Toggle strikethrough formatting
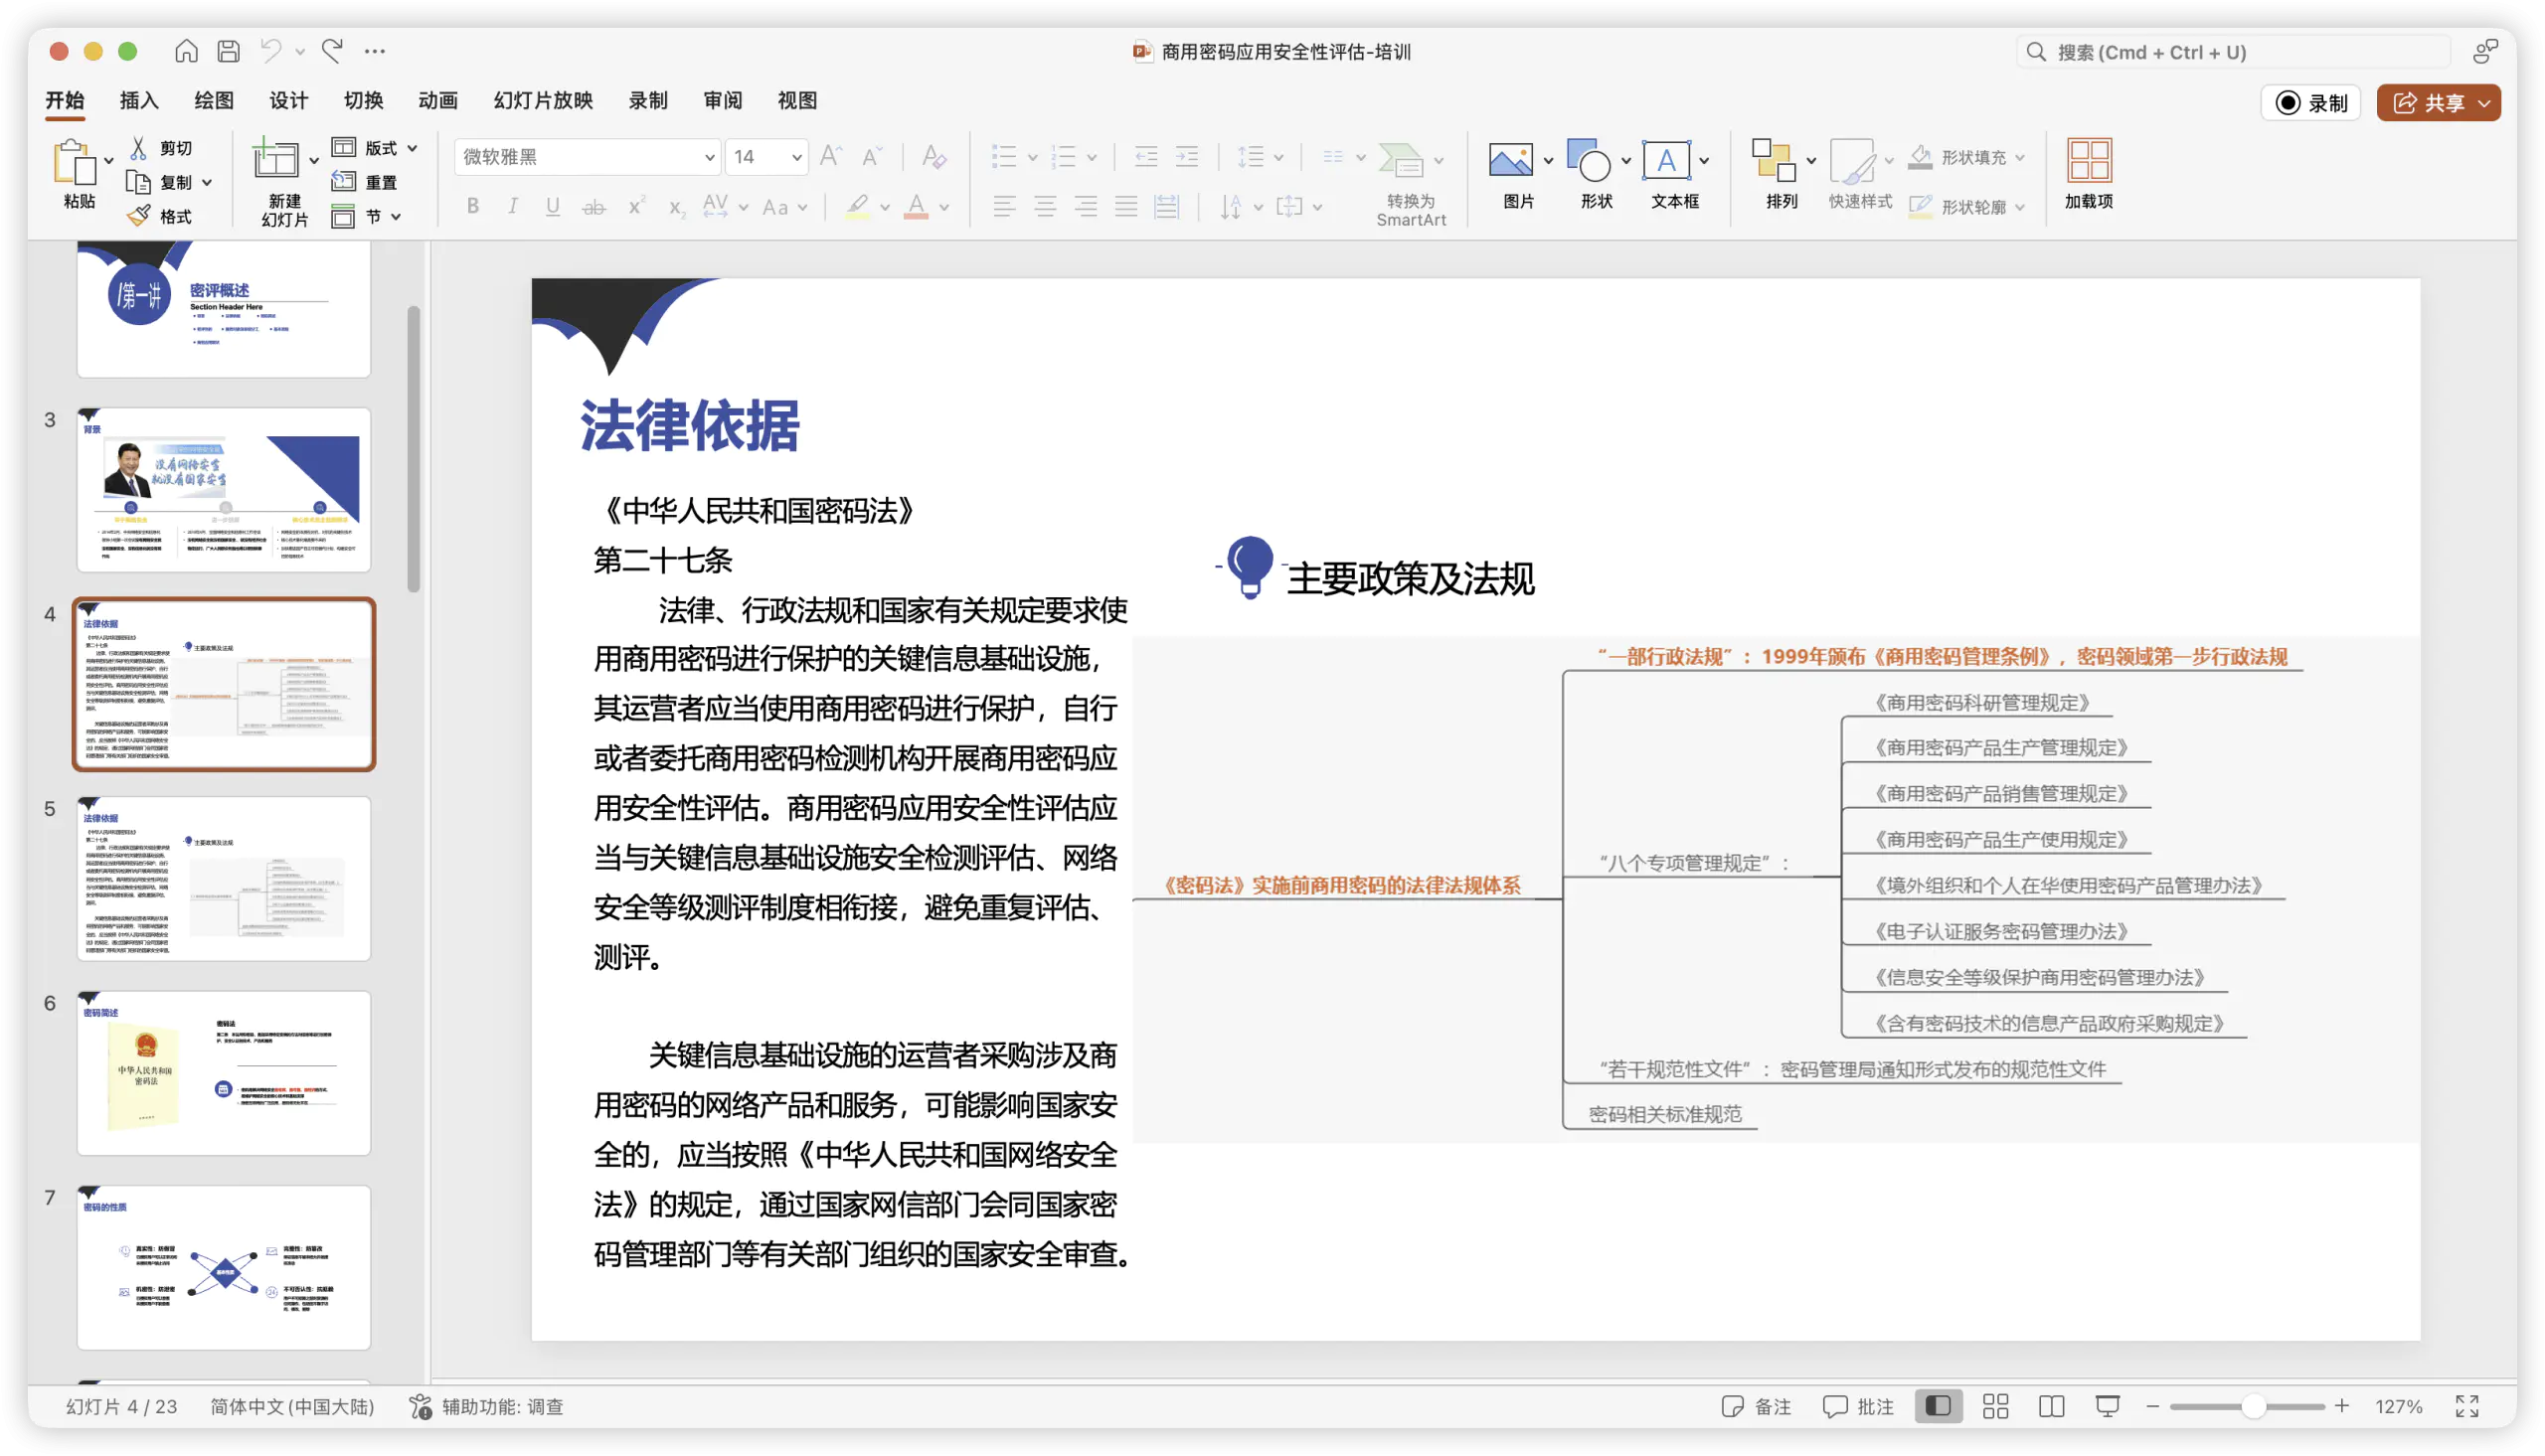This screenshot has height=1456, width=2545. tap(594, 206)
